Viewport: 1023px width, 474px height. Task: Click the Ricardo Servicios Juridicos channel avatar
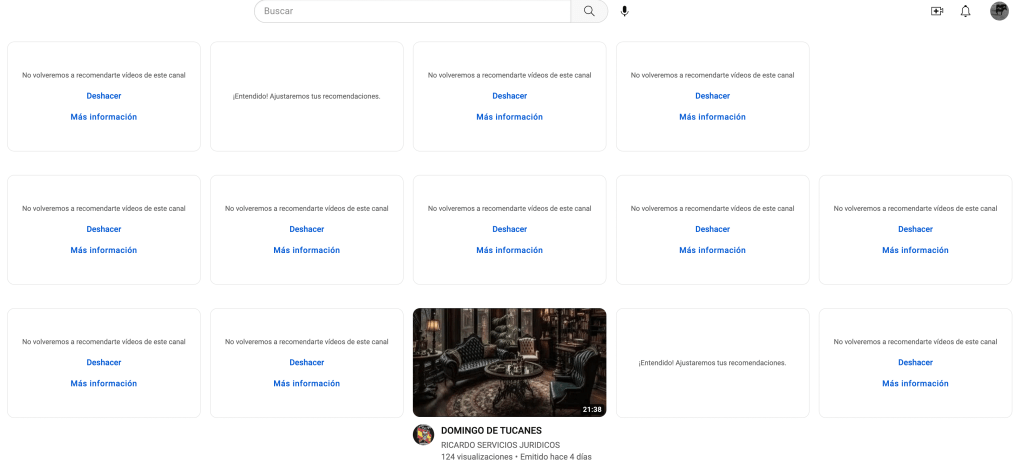(423, 435)
